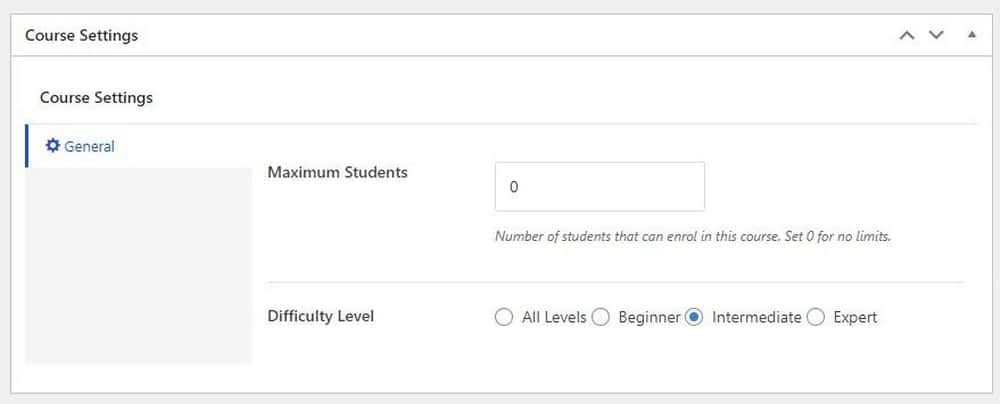Click the move panel down chevron

click(936, 36)
